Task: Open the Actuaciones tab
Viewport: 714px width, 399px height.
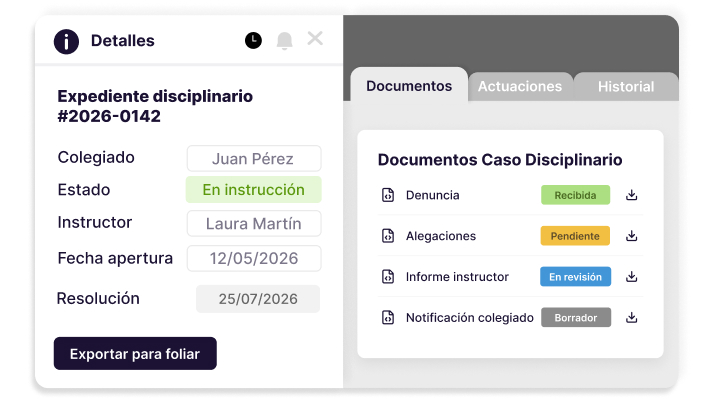Action: click(520, 87)
